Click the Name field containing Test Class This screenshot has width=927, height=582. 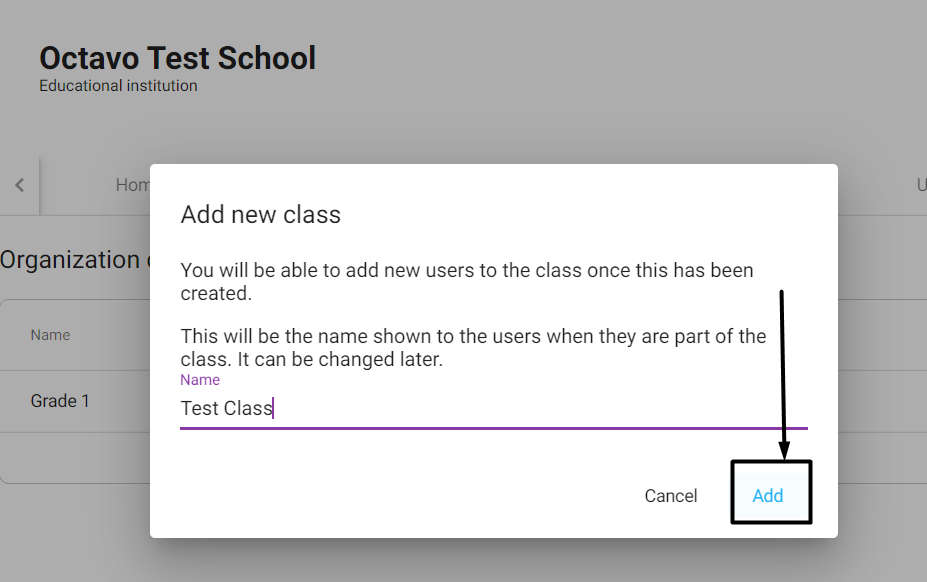pos(494,408)
